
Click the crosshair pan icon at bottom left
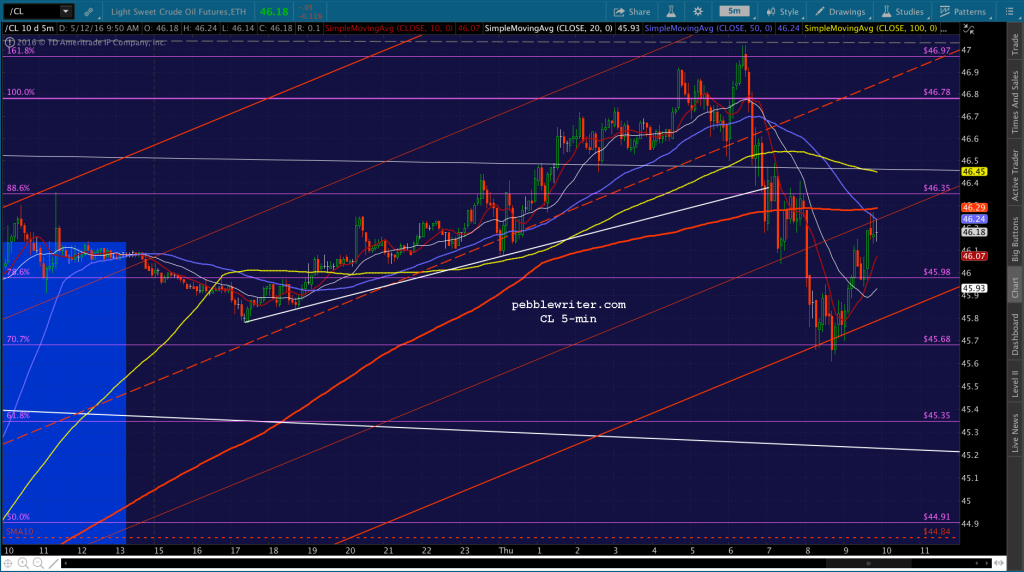(8, 563)
